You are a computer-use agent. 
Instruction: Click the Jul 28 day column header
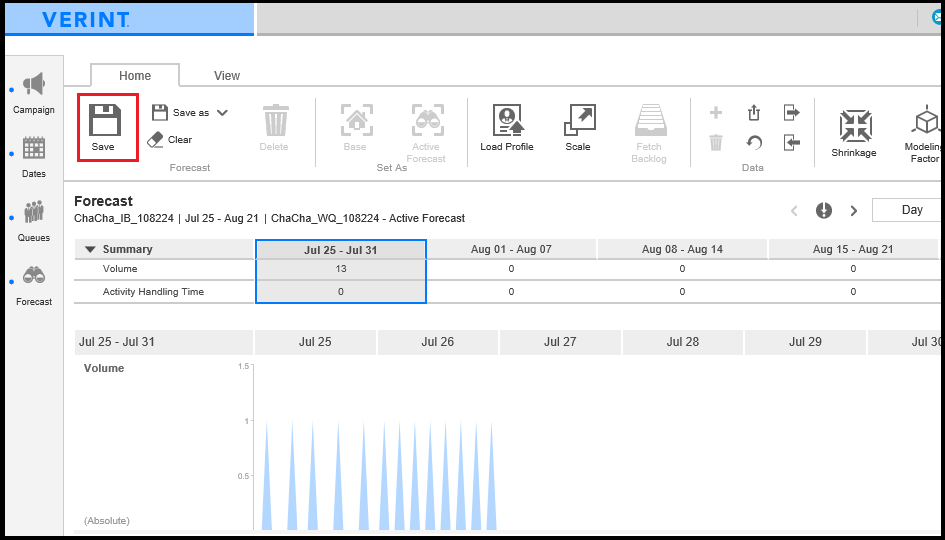click(683, 342)
